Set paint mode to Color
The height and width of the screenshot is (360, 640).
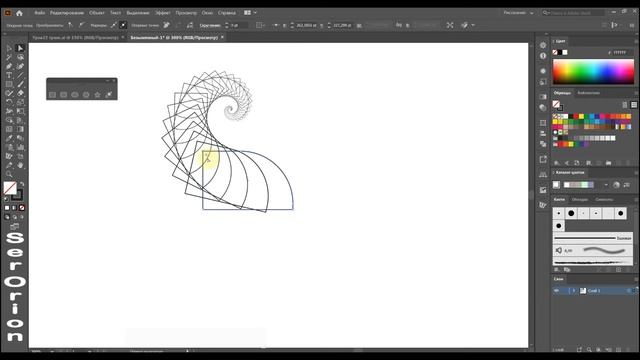[7, 208]
